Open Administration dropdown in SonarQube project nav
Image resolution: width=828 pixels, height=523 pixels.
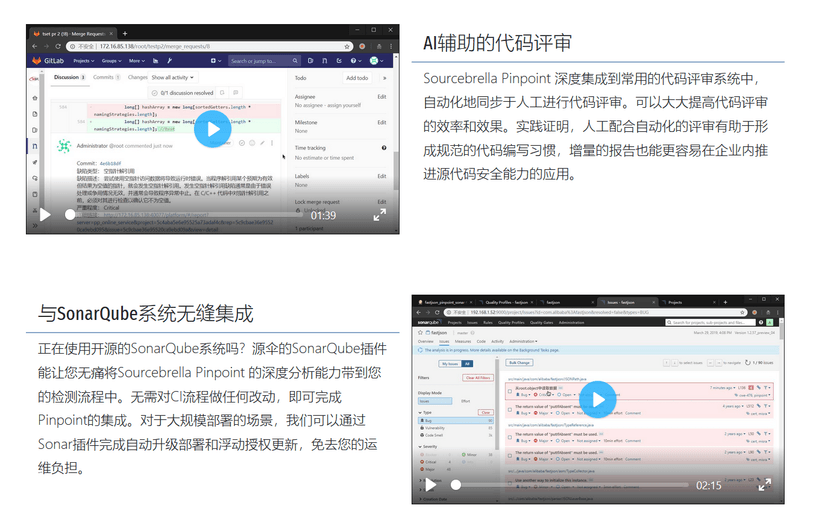click(523, 341)
